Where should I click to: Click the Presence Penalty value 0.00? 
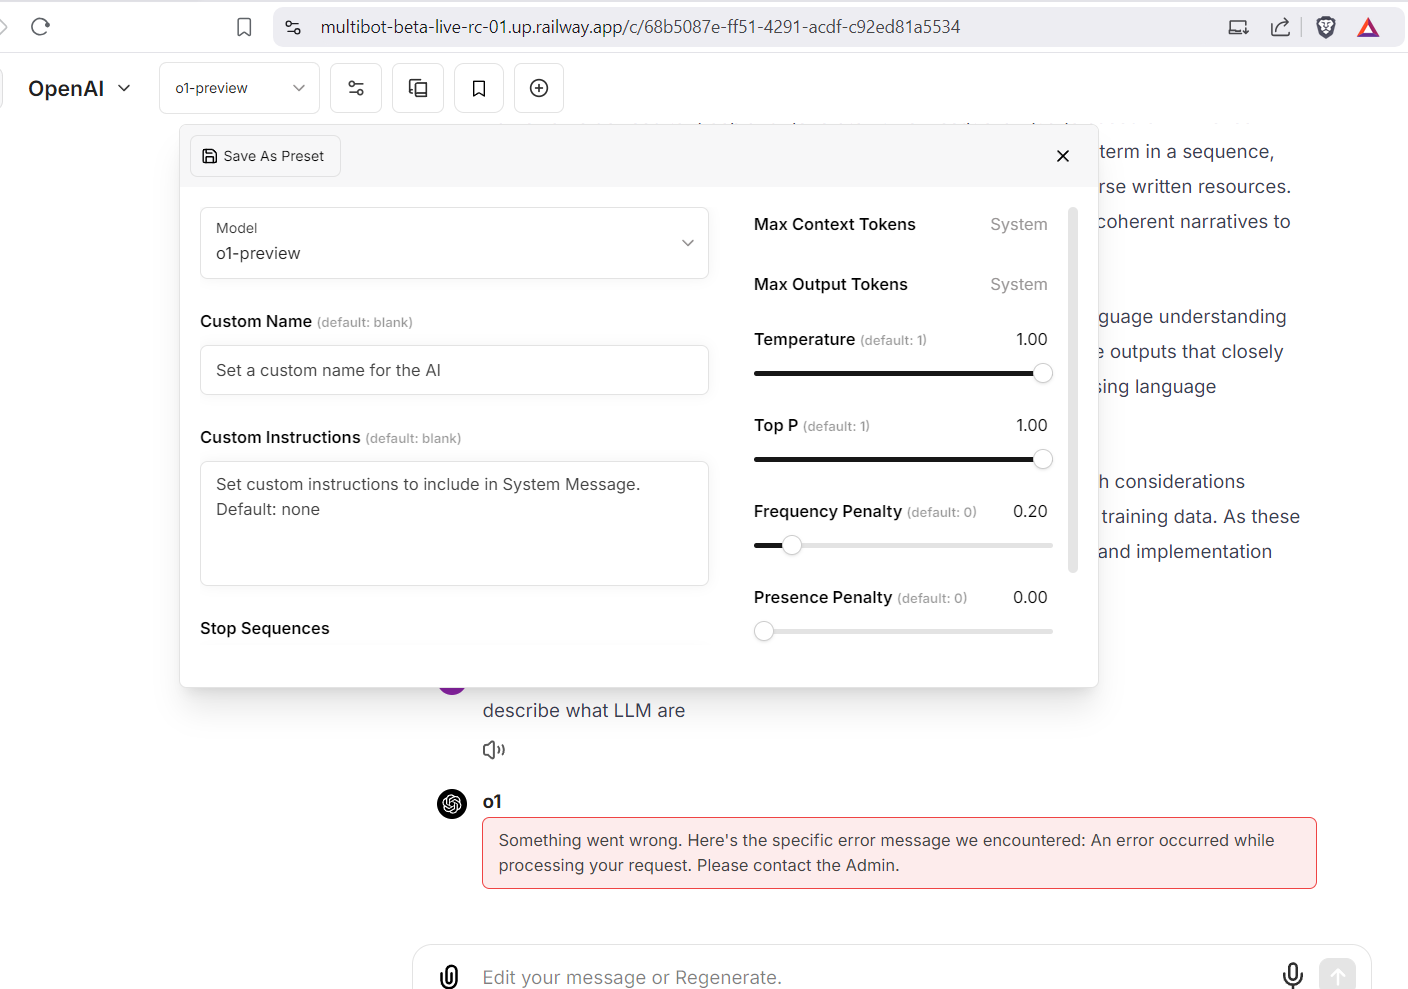point(1030,597)
